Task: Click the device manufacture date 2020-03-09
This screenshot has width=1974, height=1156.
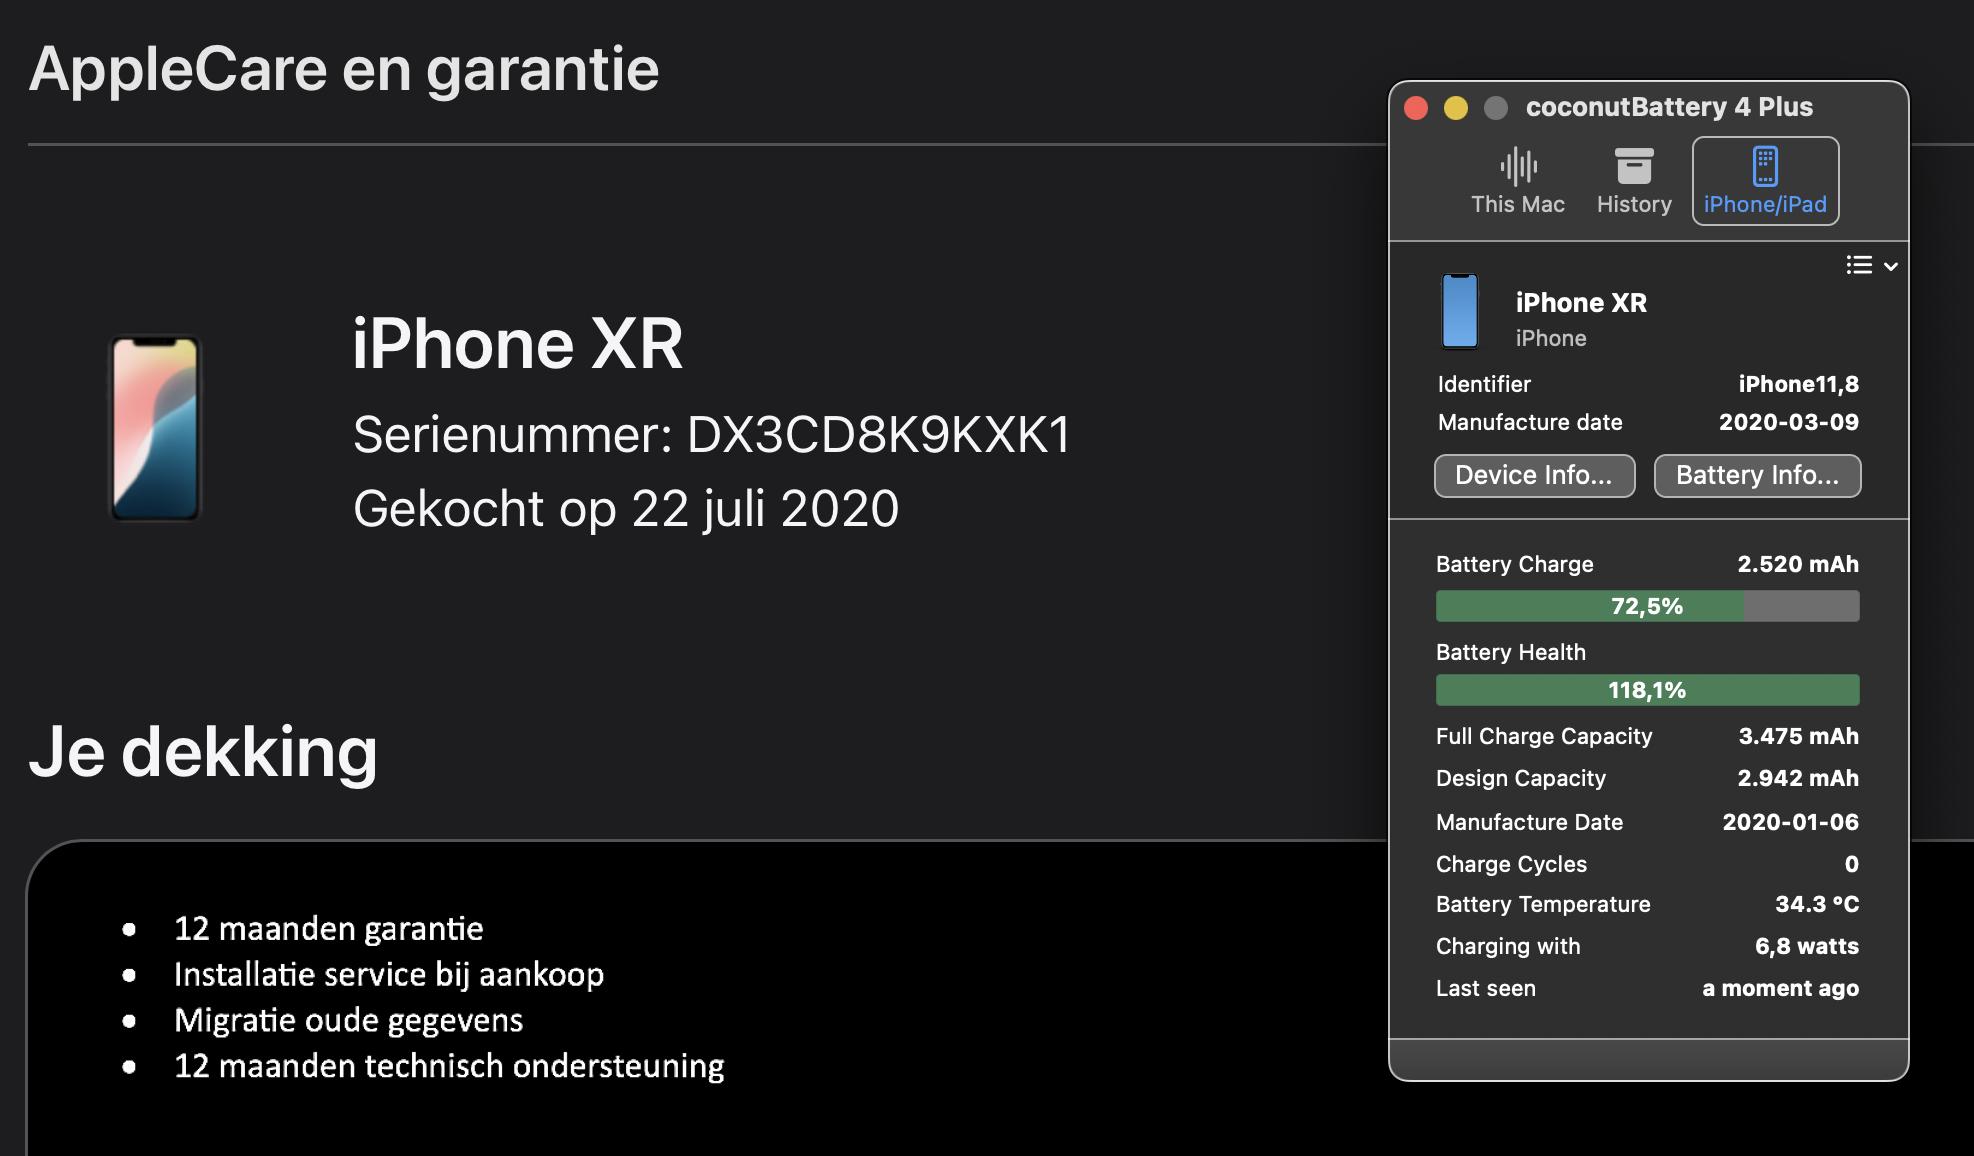Action: (1789, 422)
